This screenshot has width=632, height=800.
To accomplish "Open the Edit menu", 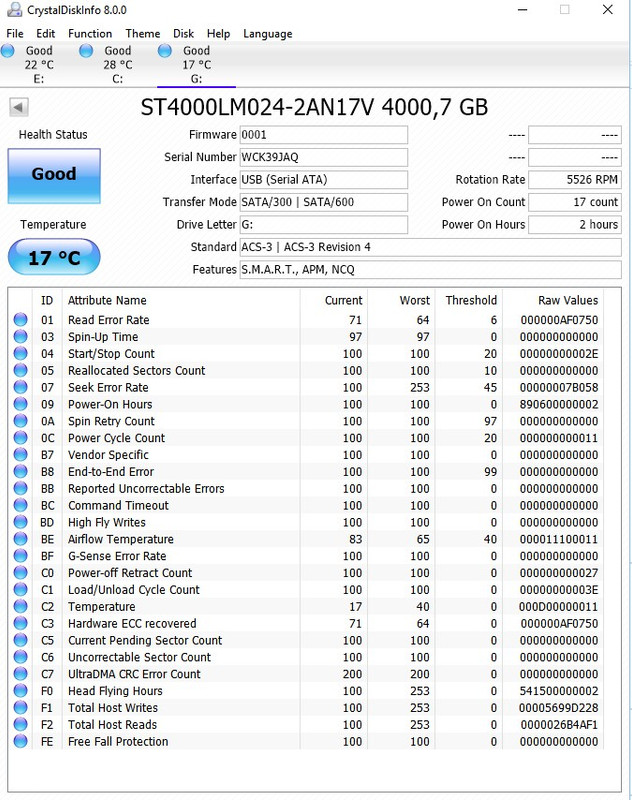I will click(45, 34).
